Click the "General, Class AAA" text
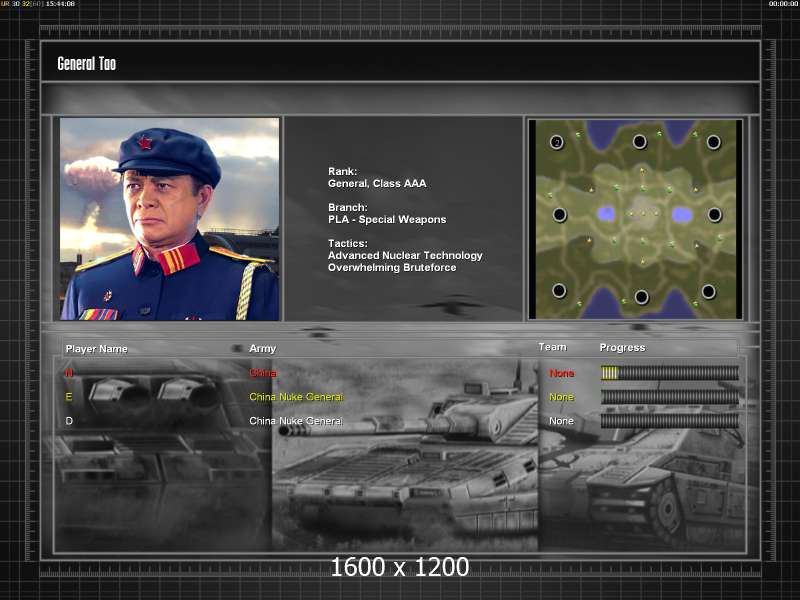Viewport: 800px width, 600px height. pyautogui.click(x=377, y=184)
